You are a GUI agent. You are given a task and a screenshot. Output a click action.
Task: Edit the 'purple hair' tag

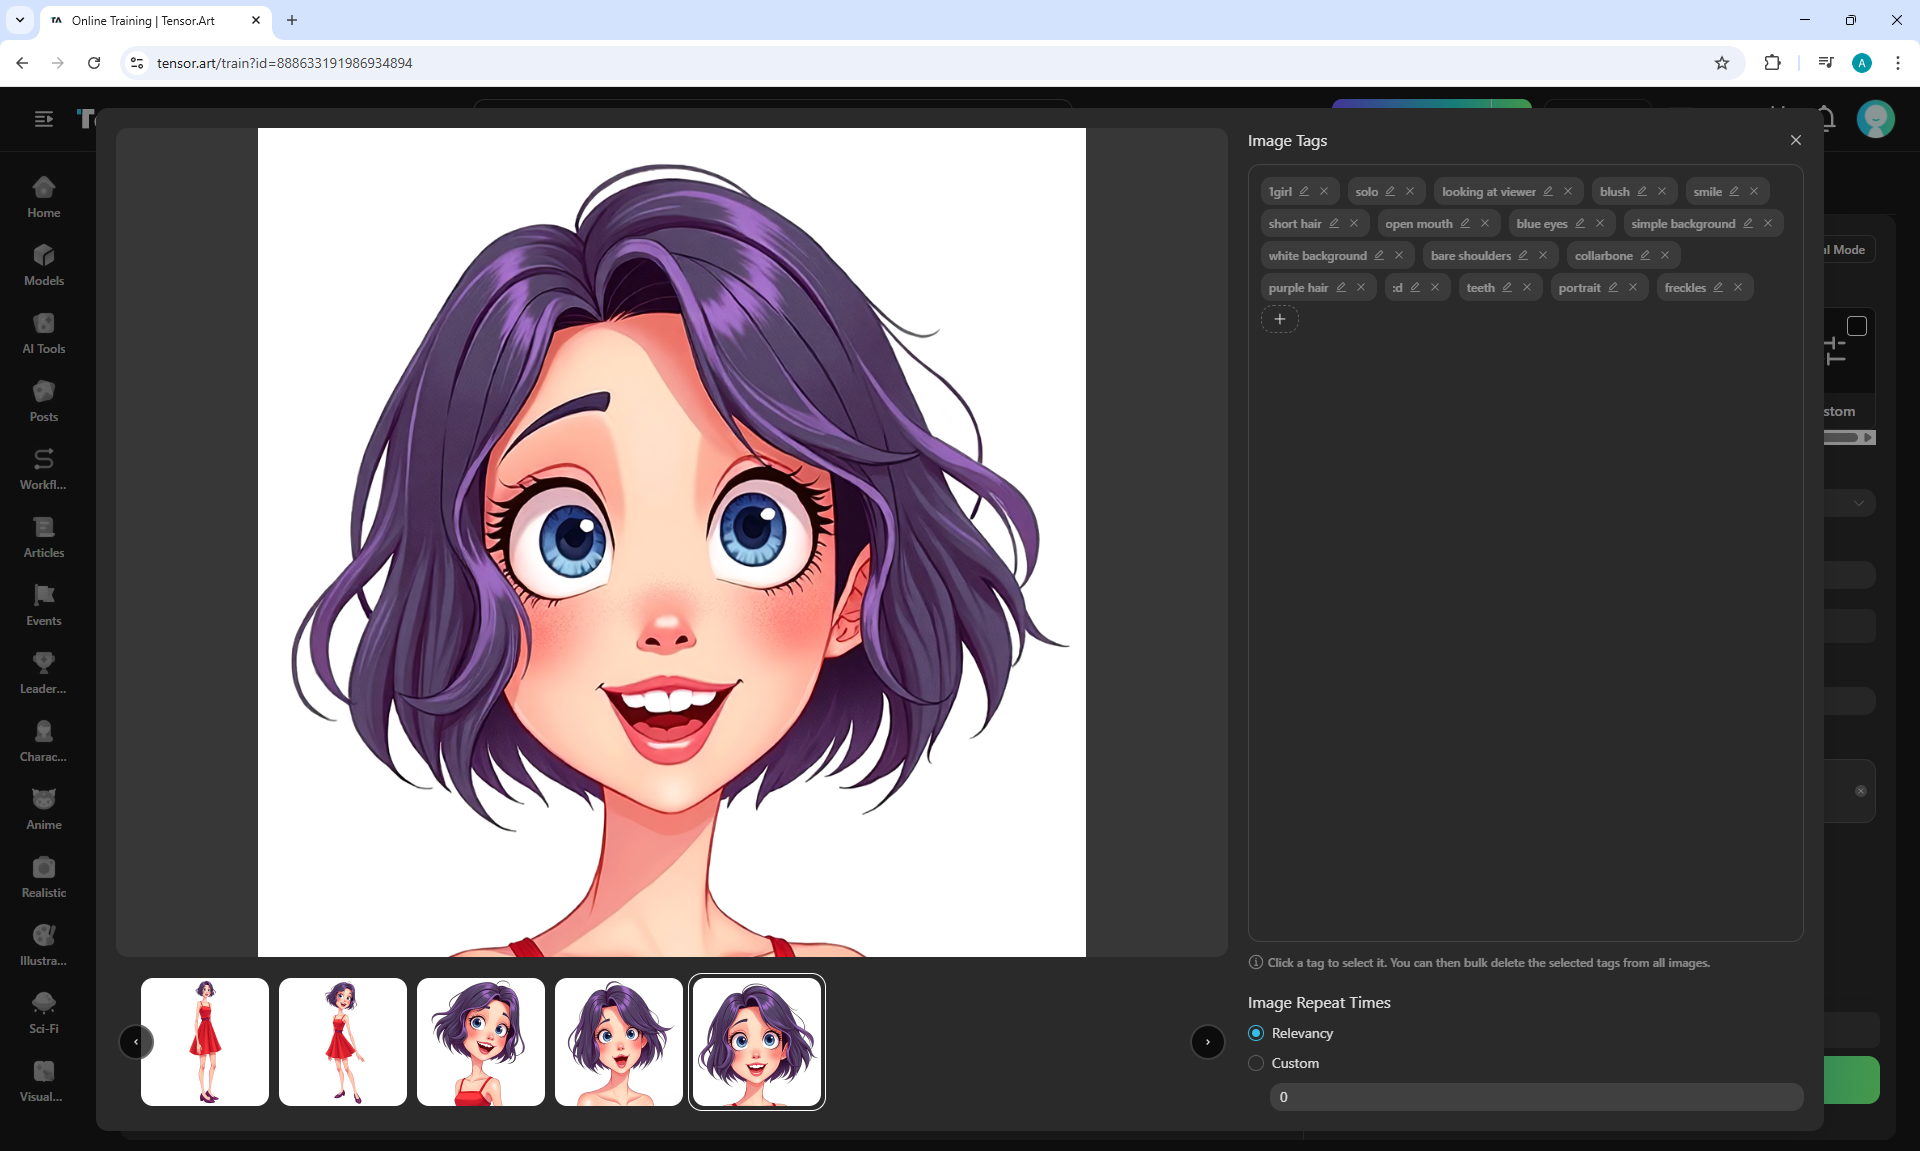(x=1341, y=288)
